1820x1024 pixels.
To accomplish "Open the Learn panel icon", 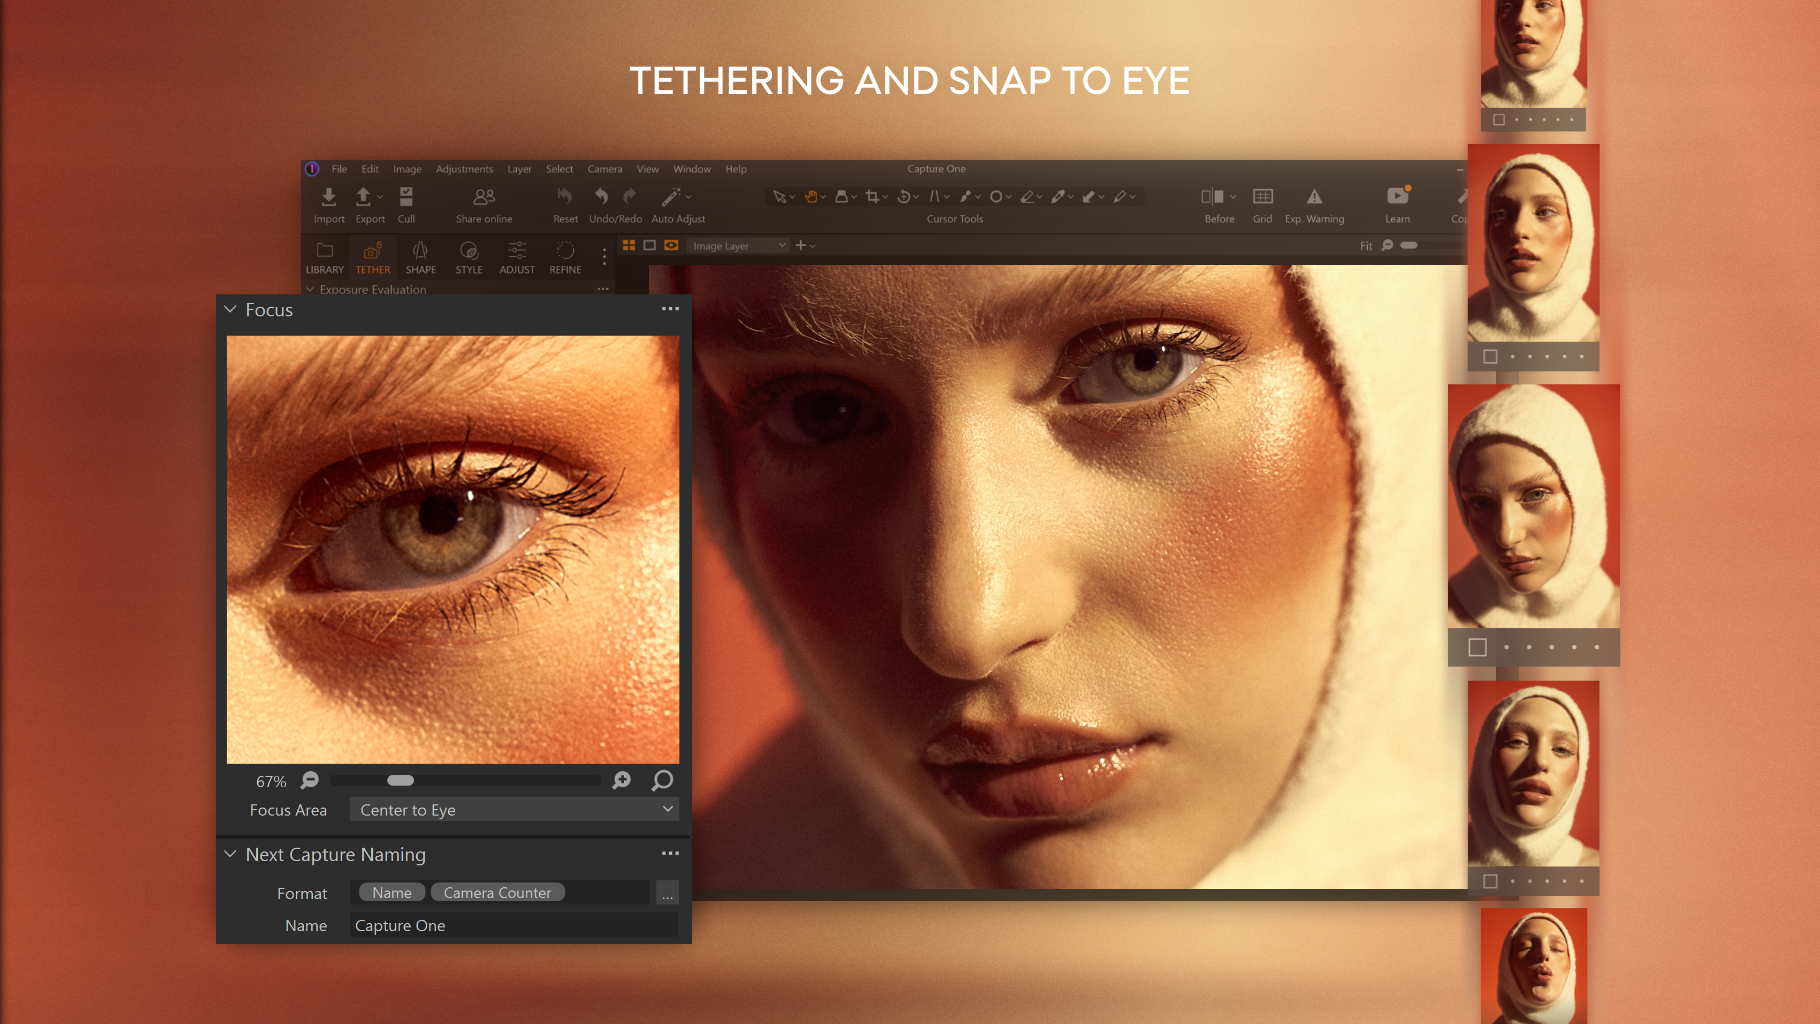I will coord(1396,197).
